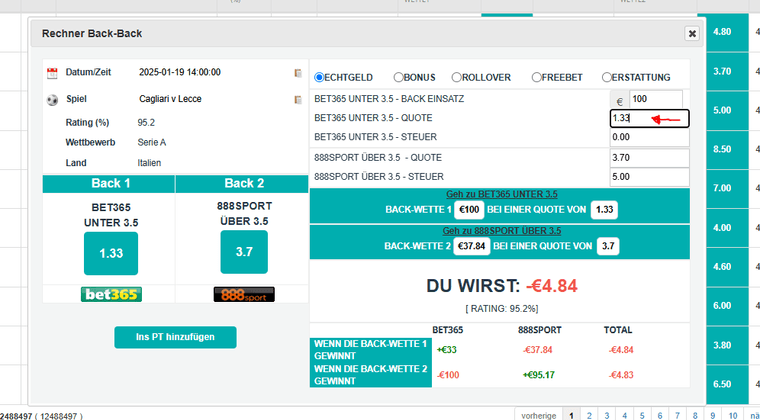Click the 3.7 quote box in Back-Wette 2 row
This screenshot has width=760, height=420.
(x=608, y=247)
